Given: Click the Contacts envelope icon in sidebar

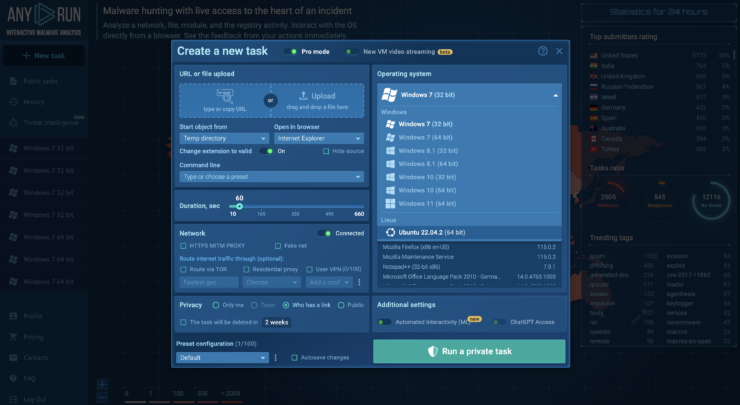Looking at the screenshot, I should (x=13, y=357).
